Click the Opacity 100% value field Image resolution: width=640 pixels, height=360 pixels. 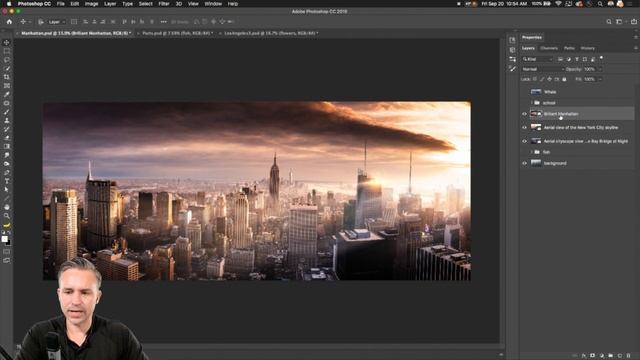589,69
